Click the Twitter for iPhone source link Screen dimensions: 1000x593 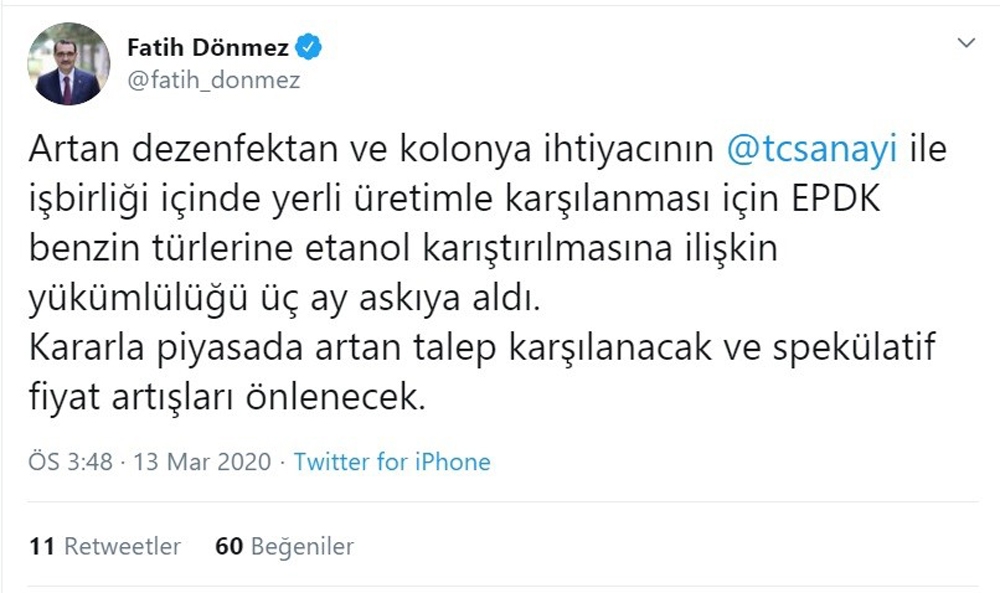tap(391, 462)
